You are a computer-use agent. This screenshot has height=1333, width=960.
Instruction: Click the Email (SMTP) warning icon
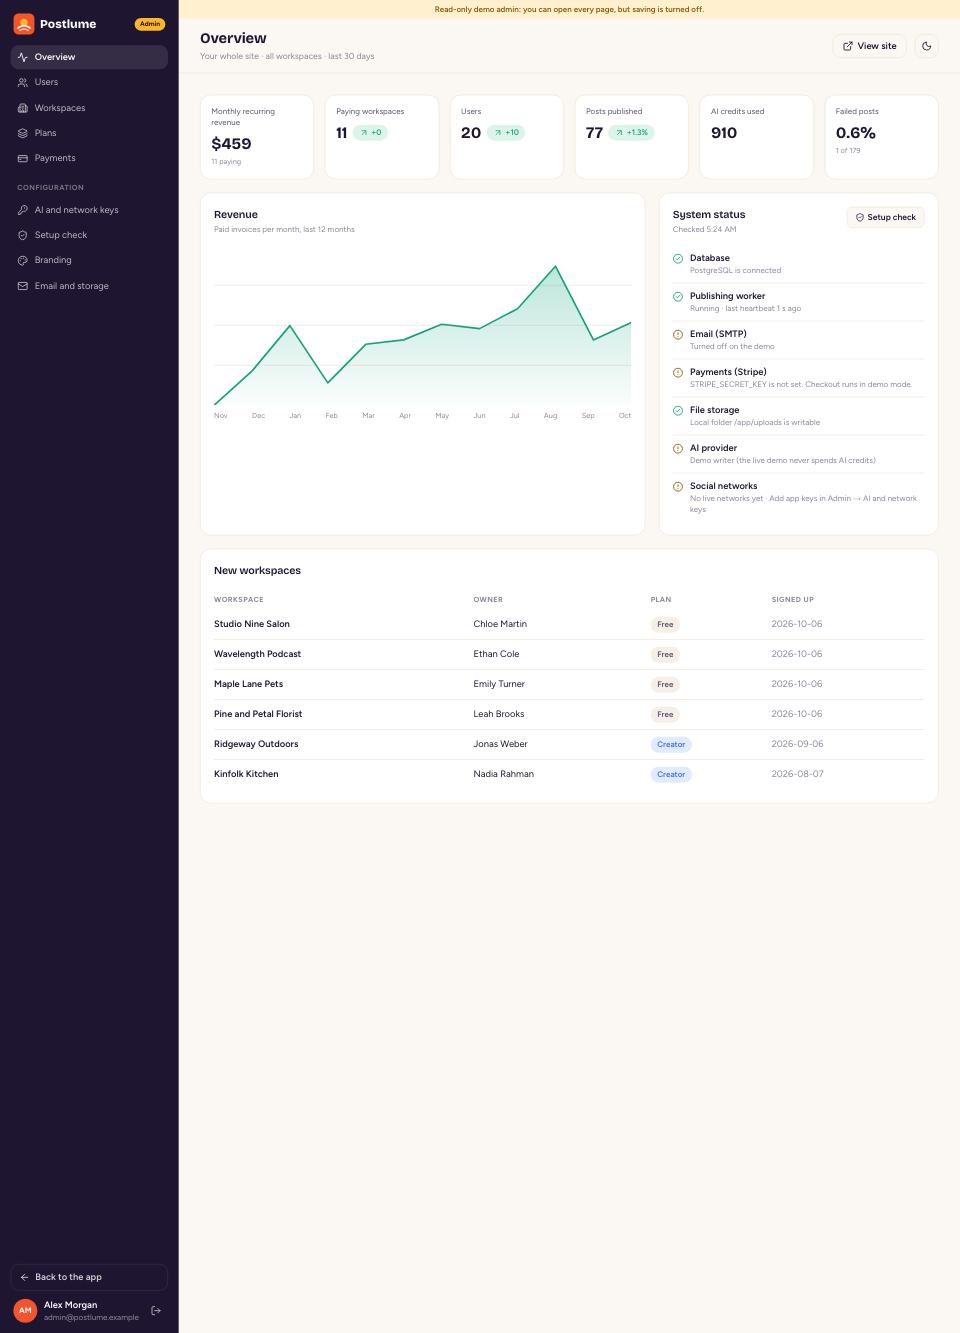tap(678, 334)
